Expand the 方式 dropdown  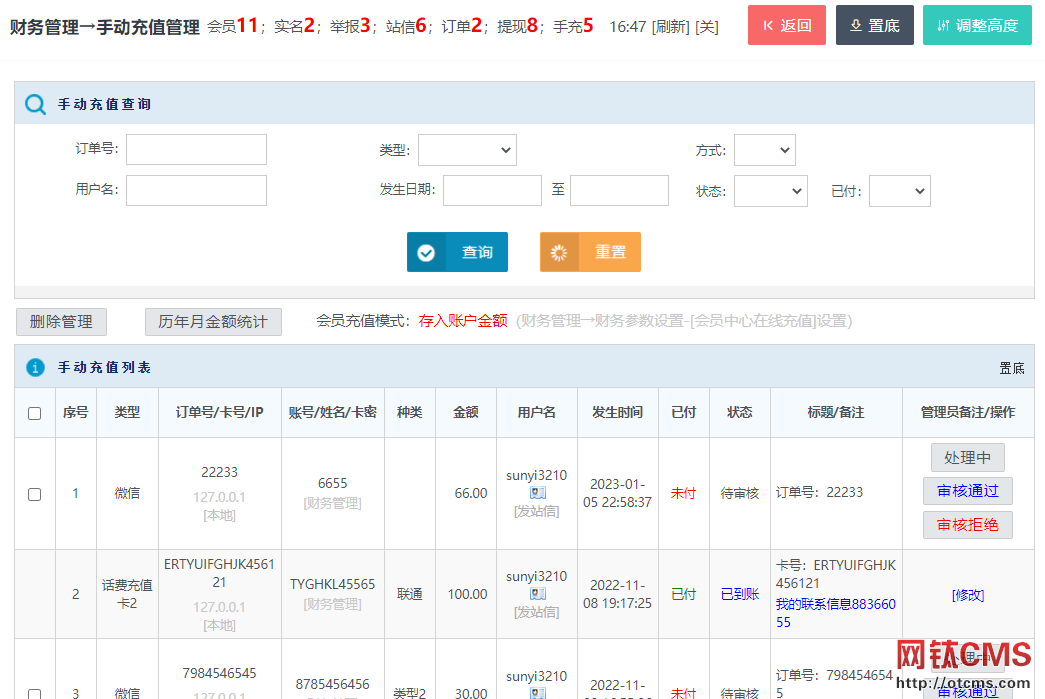tap(764, 150)
